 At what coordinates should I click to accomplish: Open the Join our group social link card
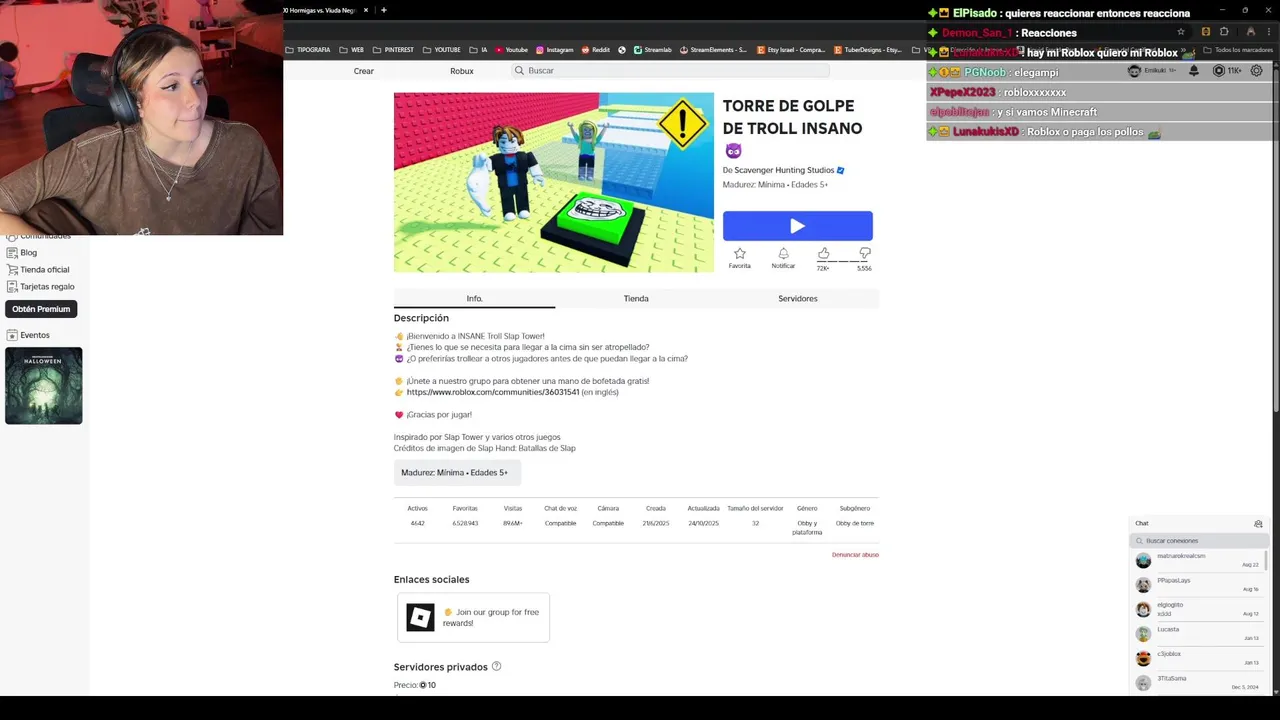pyautogui.click(x=473, y=617)
